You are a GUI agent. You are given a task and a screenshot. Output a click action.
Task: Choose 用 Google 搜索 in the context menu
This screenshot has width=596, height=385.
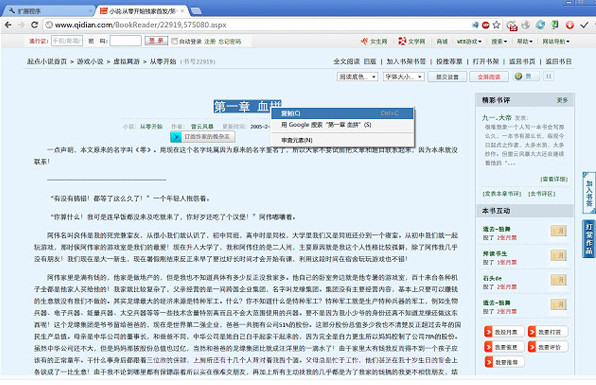coord(342,125)
